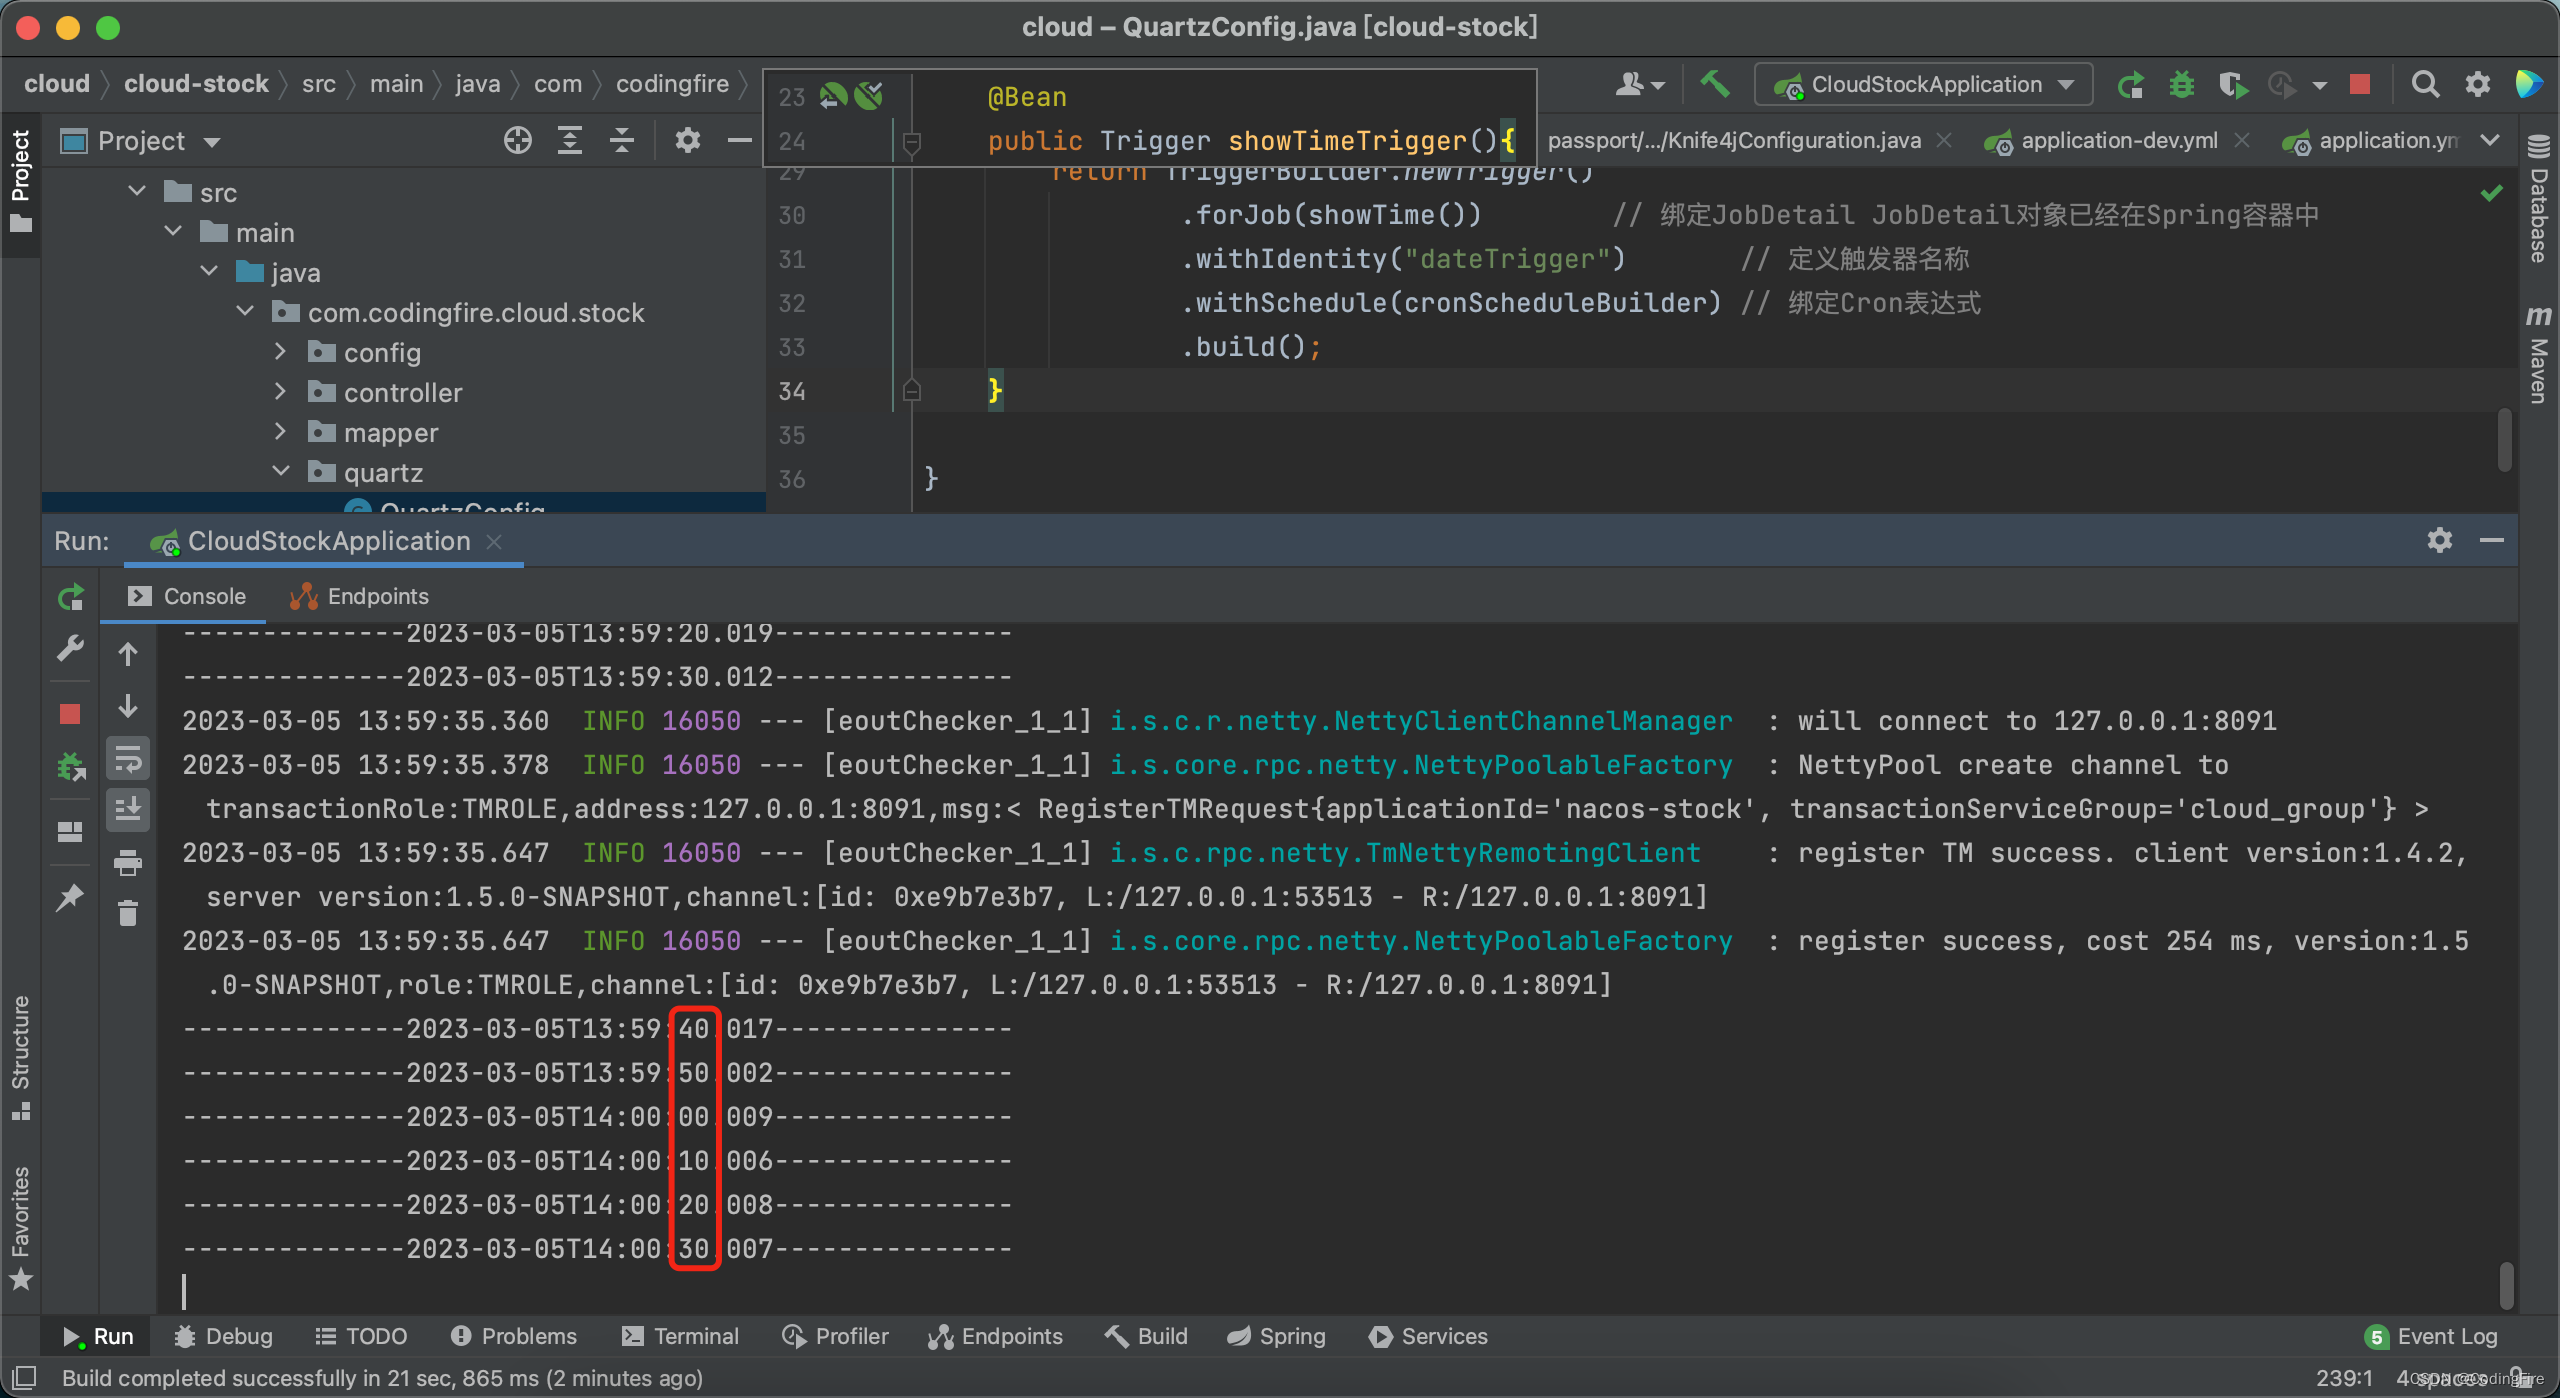The image size is (2560, 1398).
Task: Click the console vertical scrollbar
Action: [x=2506, y=1285]
